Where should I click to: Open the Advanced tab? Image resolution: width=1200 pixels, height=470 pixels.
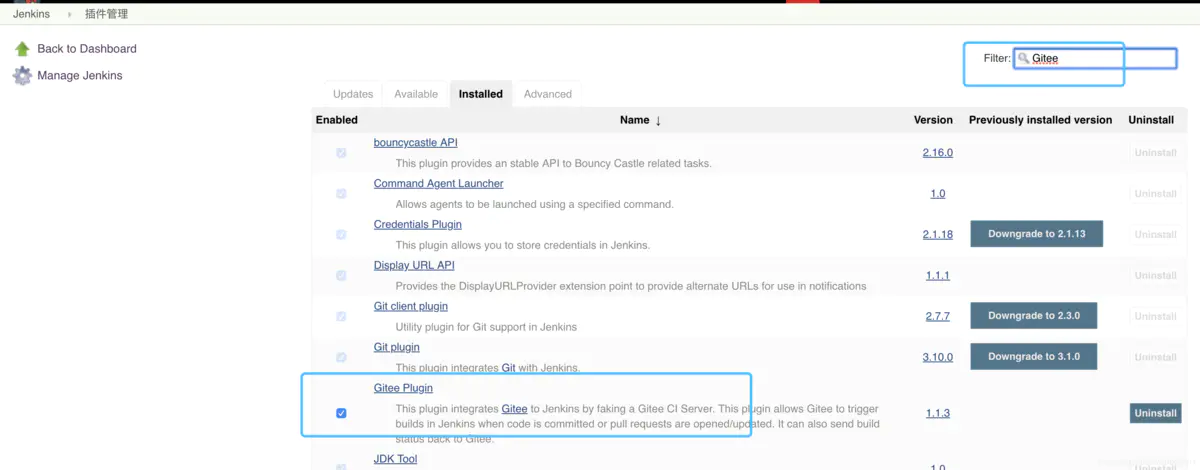[548, 94]
